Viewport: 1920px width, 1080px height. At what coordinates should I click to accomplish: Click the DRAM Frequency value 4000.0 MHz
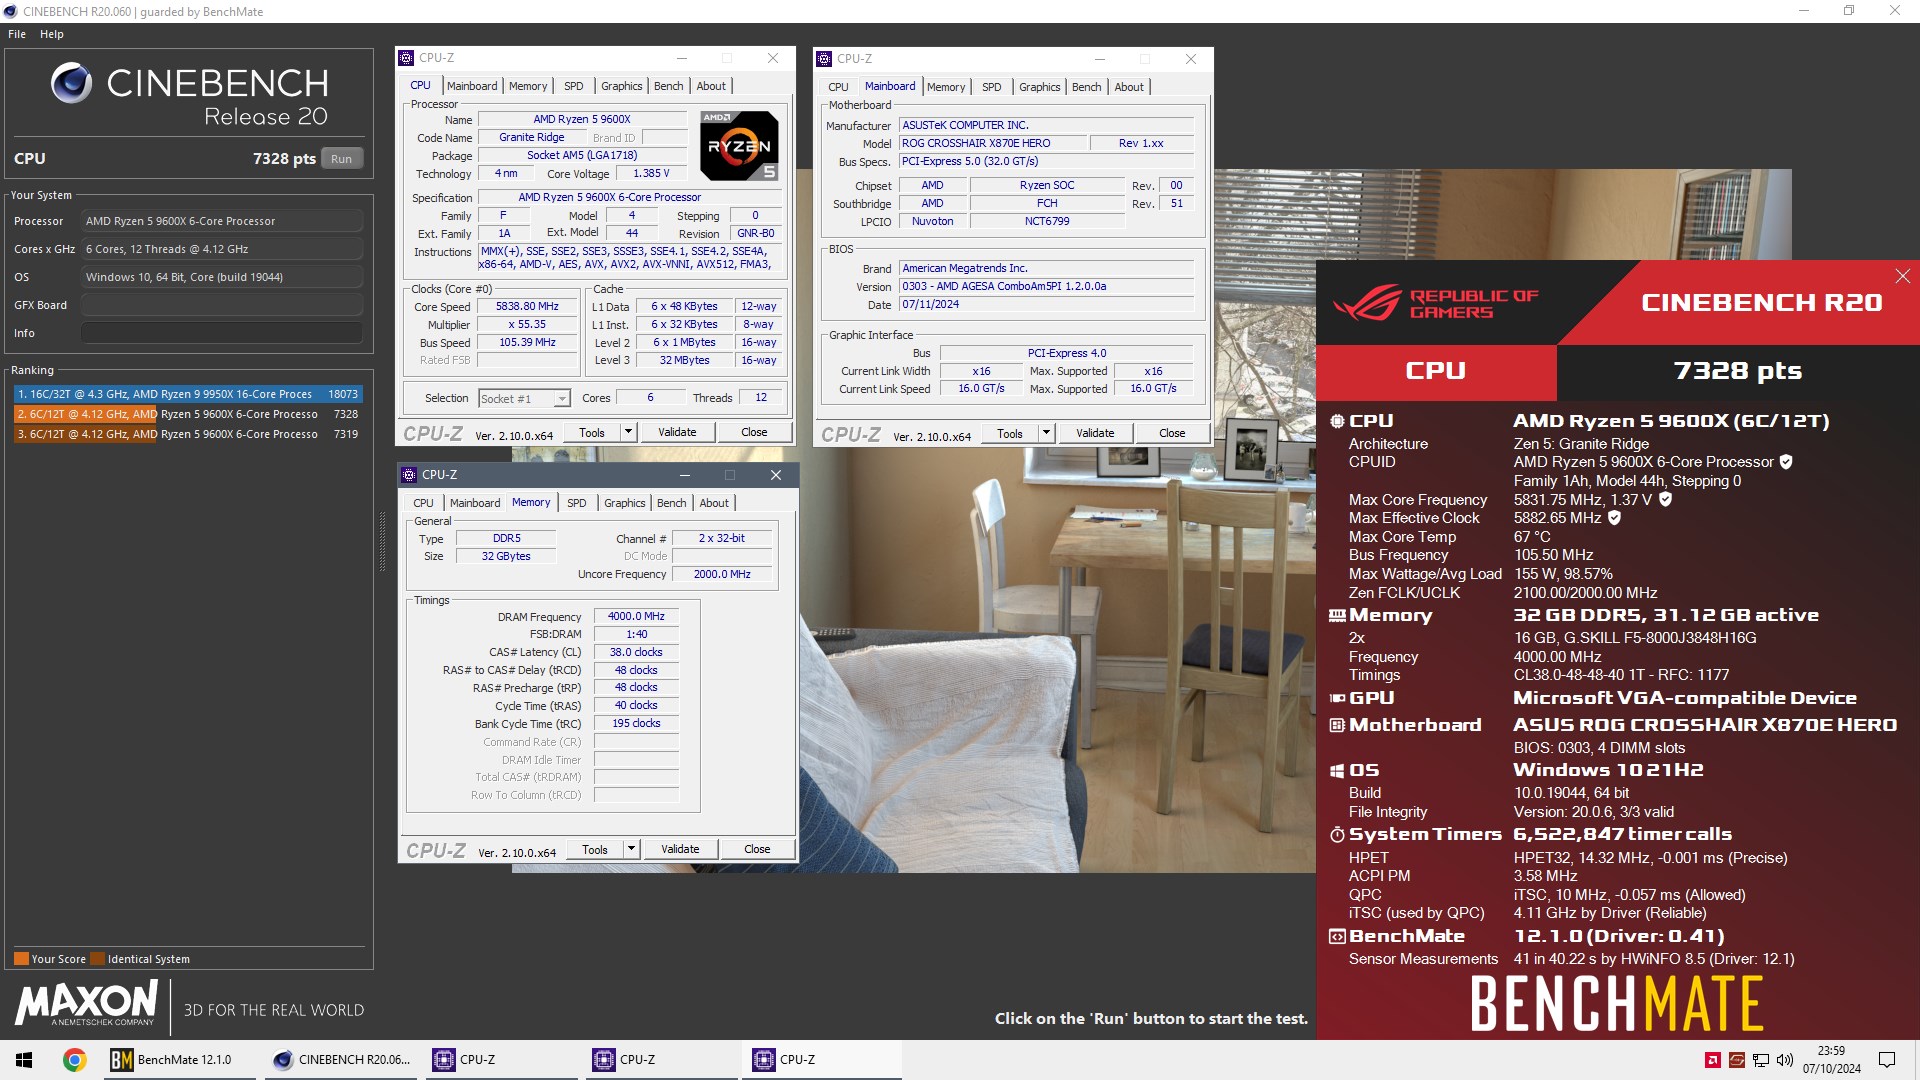click(636, 617)
